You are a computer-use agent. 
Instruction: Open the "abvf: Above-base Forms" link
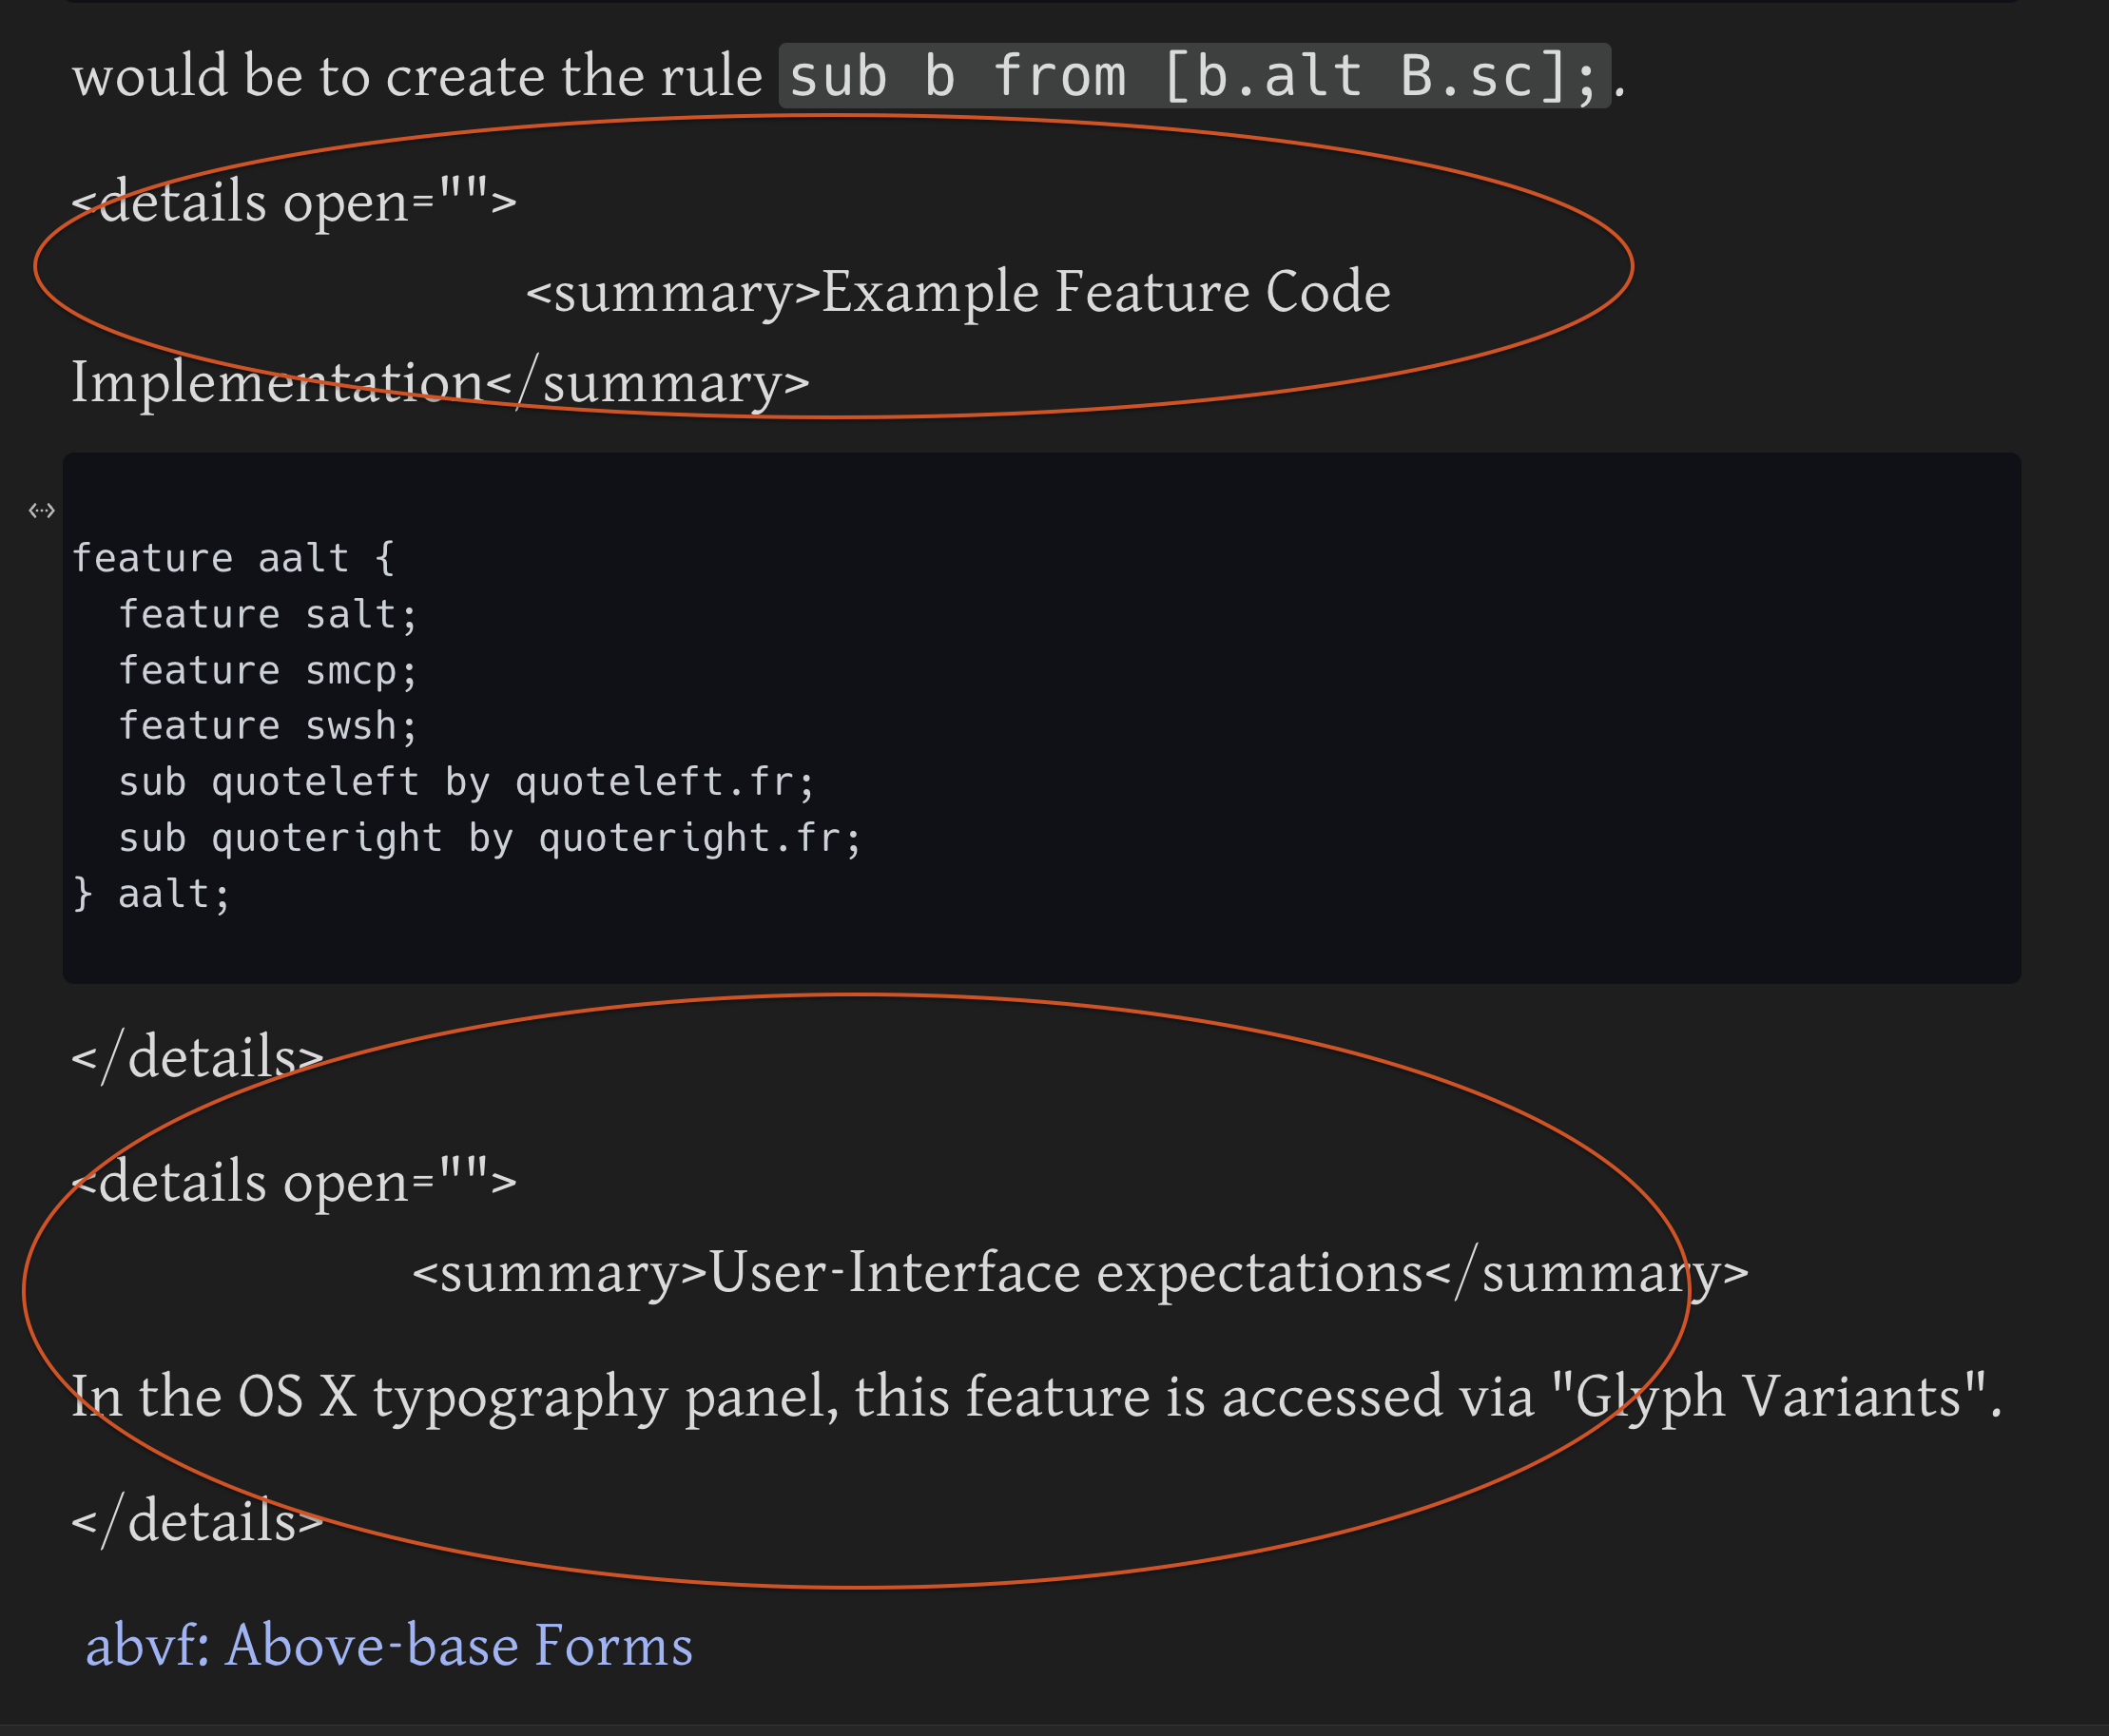(389, 1646)
